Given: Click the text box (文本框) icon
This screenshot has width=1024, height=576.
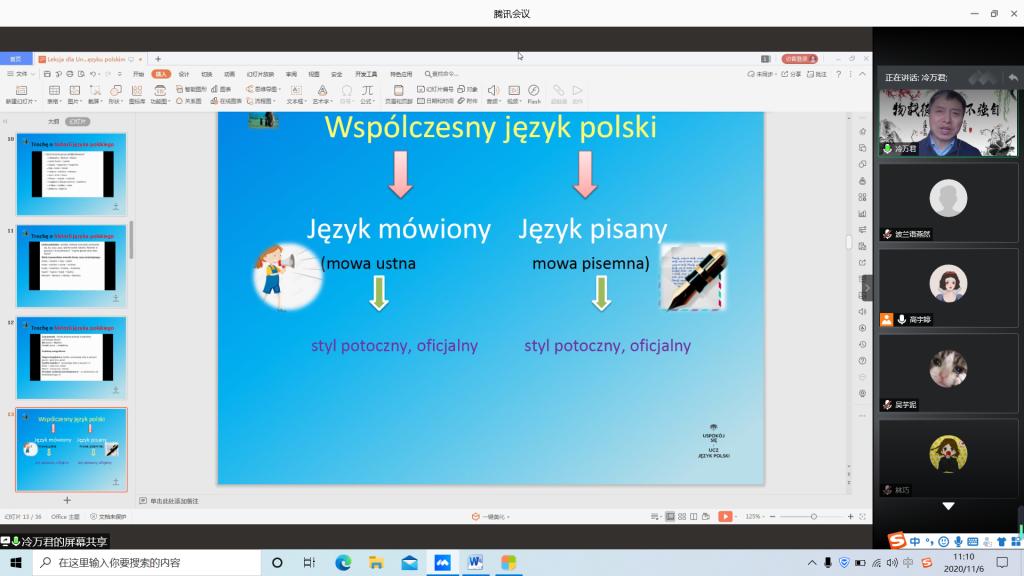Looking at the screenshot, I should (x=295, y=91).
